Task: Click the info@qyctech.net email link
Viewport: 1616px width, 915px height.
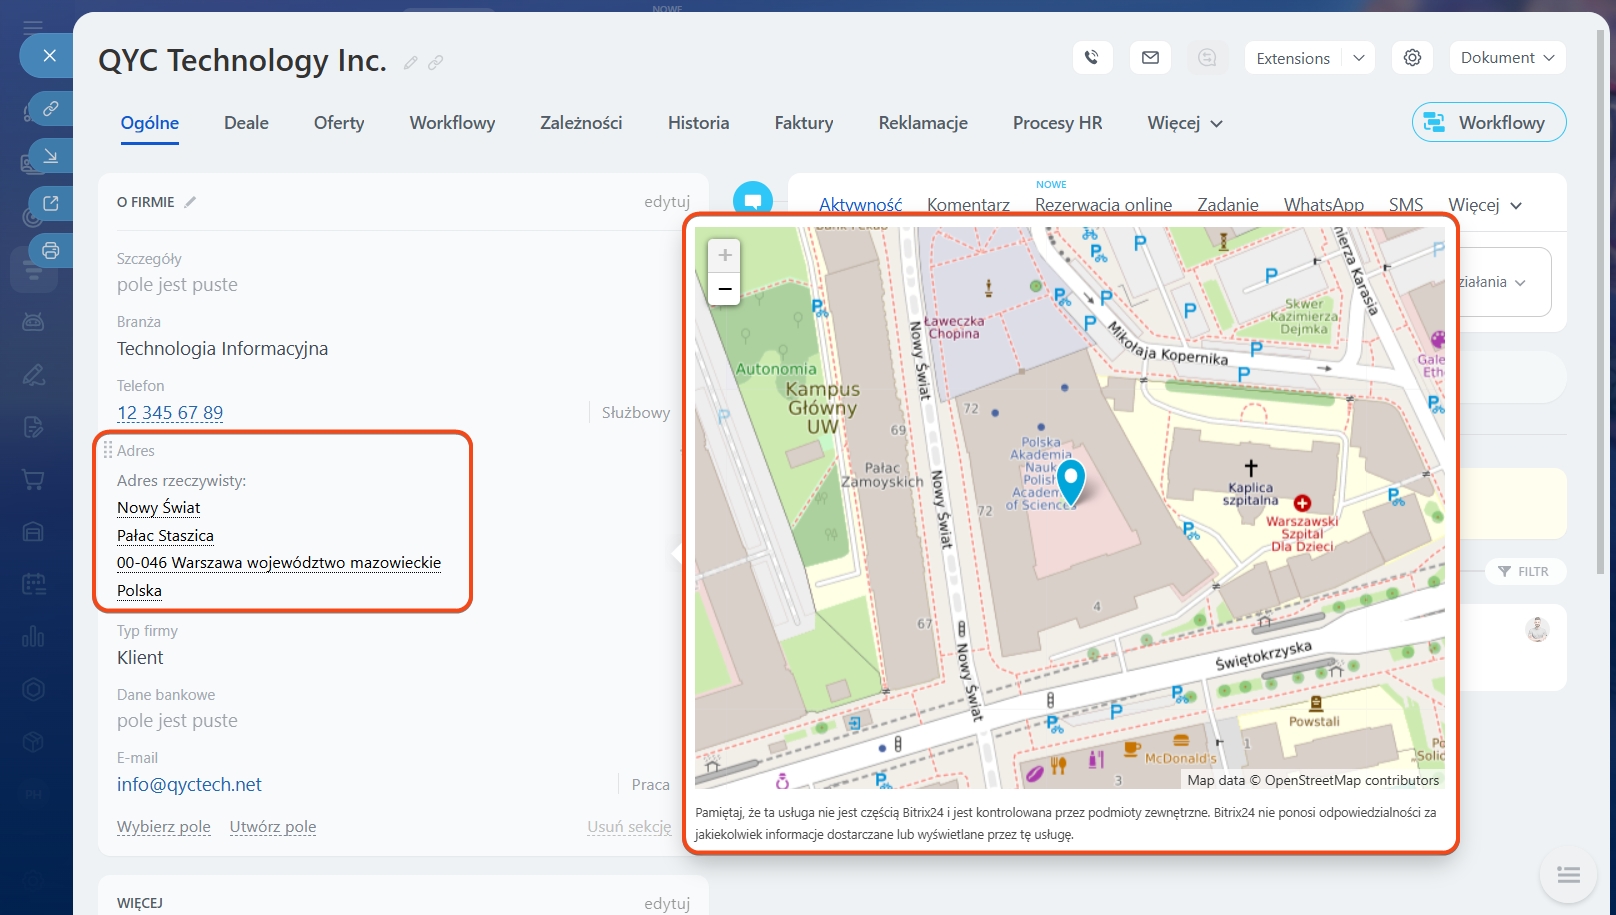Action: point(189,785)
